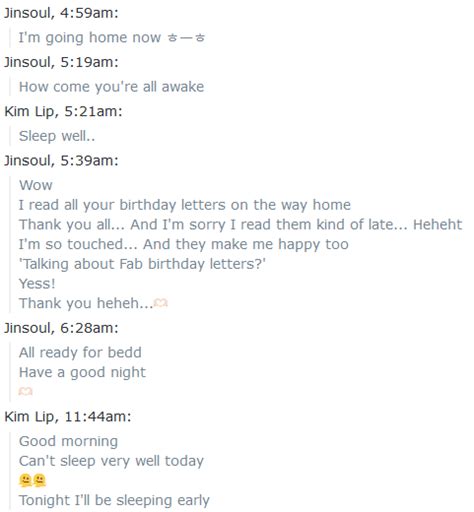Click the message 'How come you're all awake'

111,87
